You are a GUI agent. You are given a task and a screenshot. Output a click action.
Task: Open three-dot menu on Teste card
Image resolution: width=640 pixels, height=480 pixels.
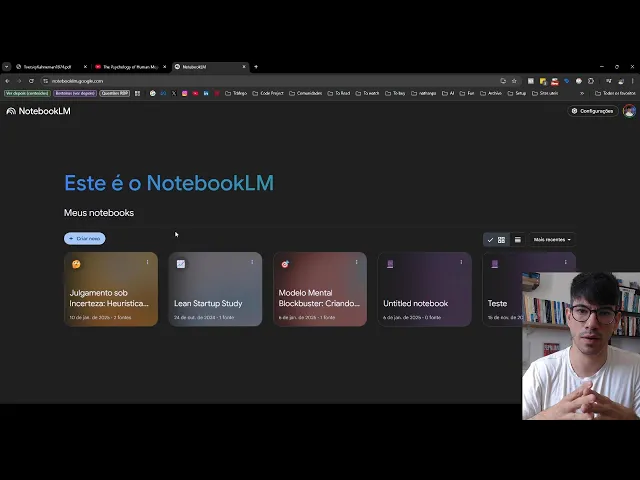tap(566, 262)
